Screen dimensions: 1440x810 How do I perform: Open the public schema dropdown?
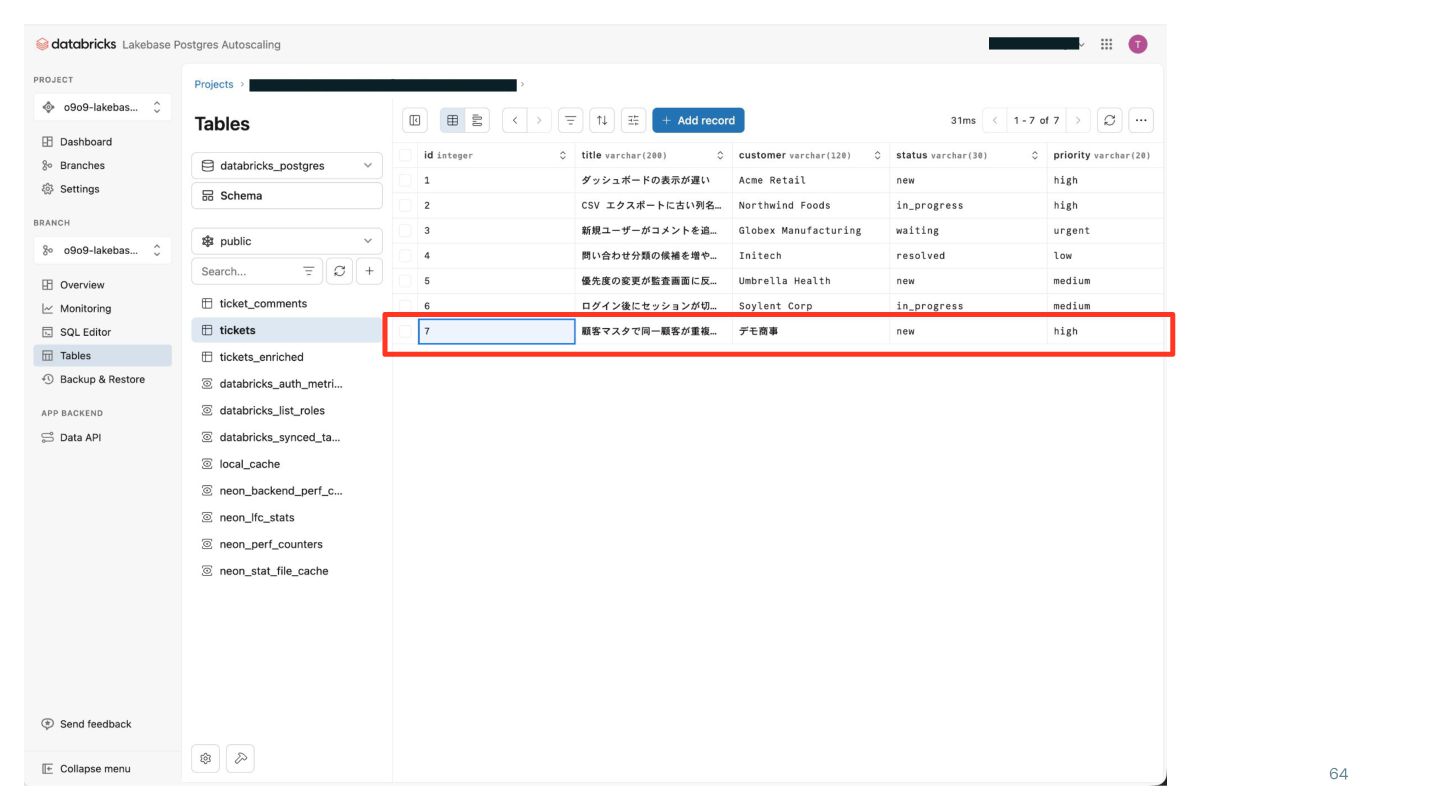point(287,241)
